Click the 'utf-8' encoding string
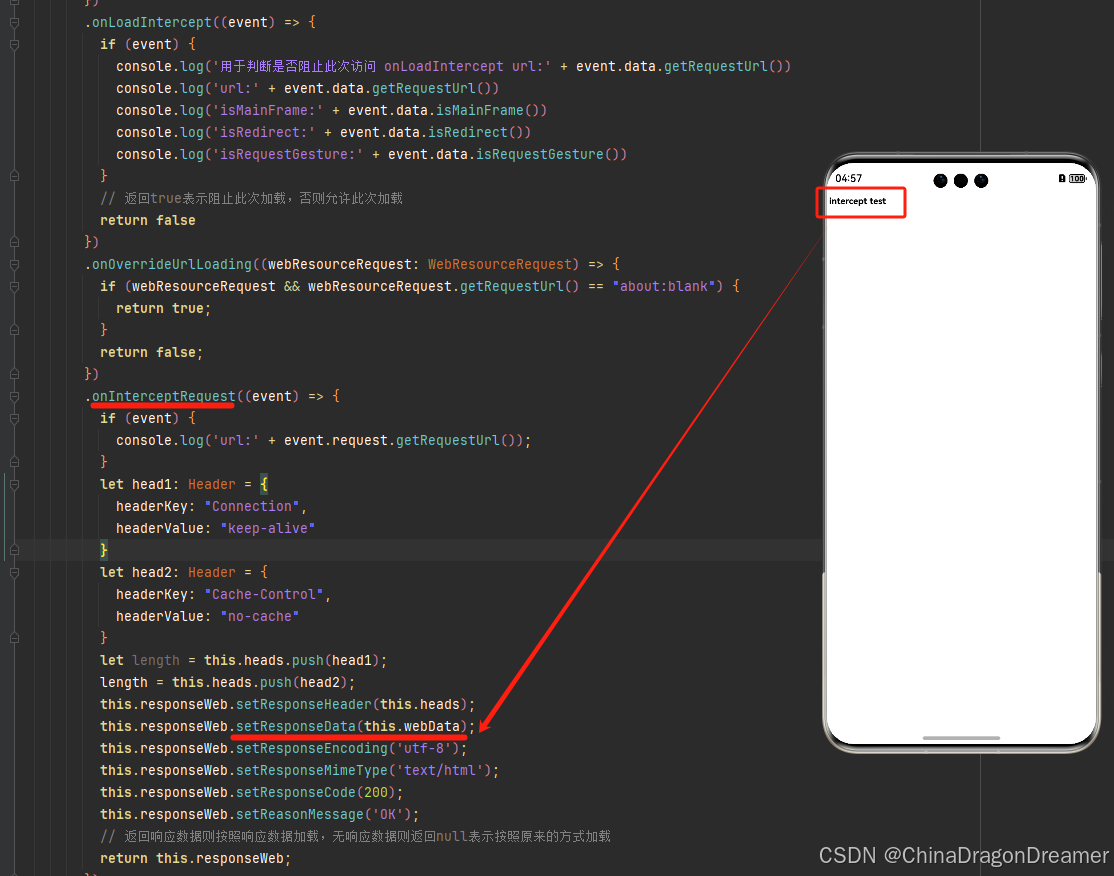 423,749
